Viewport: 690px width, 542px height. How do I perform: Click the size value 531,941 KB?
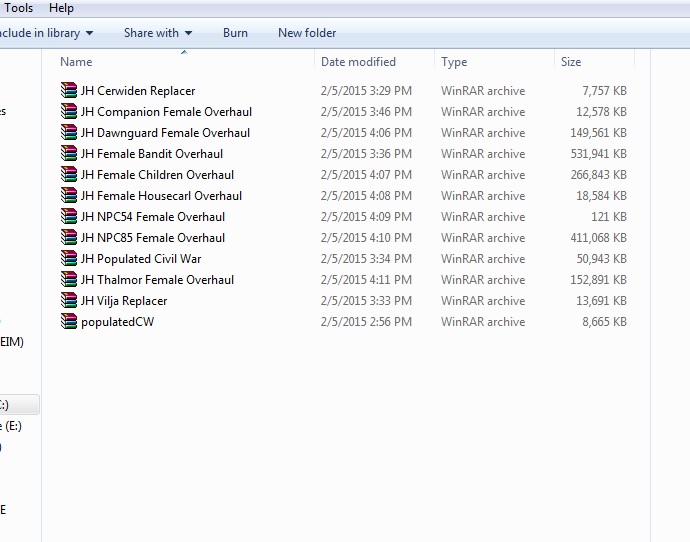click(598, 154)
